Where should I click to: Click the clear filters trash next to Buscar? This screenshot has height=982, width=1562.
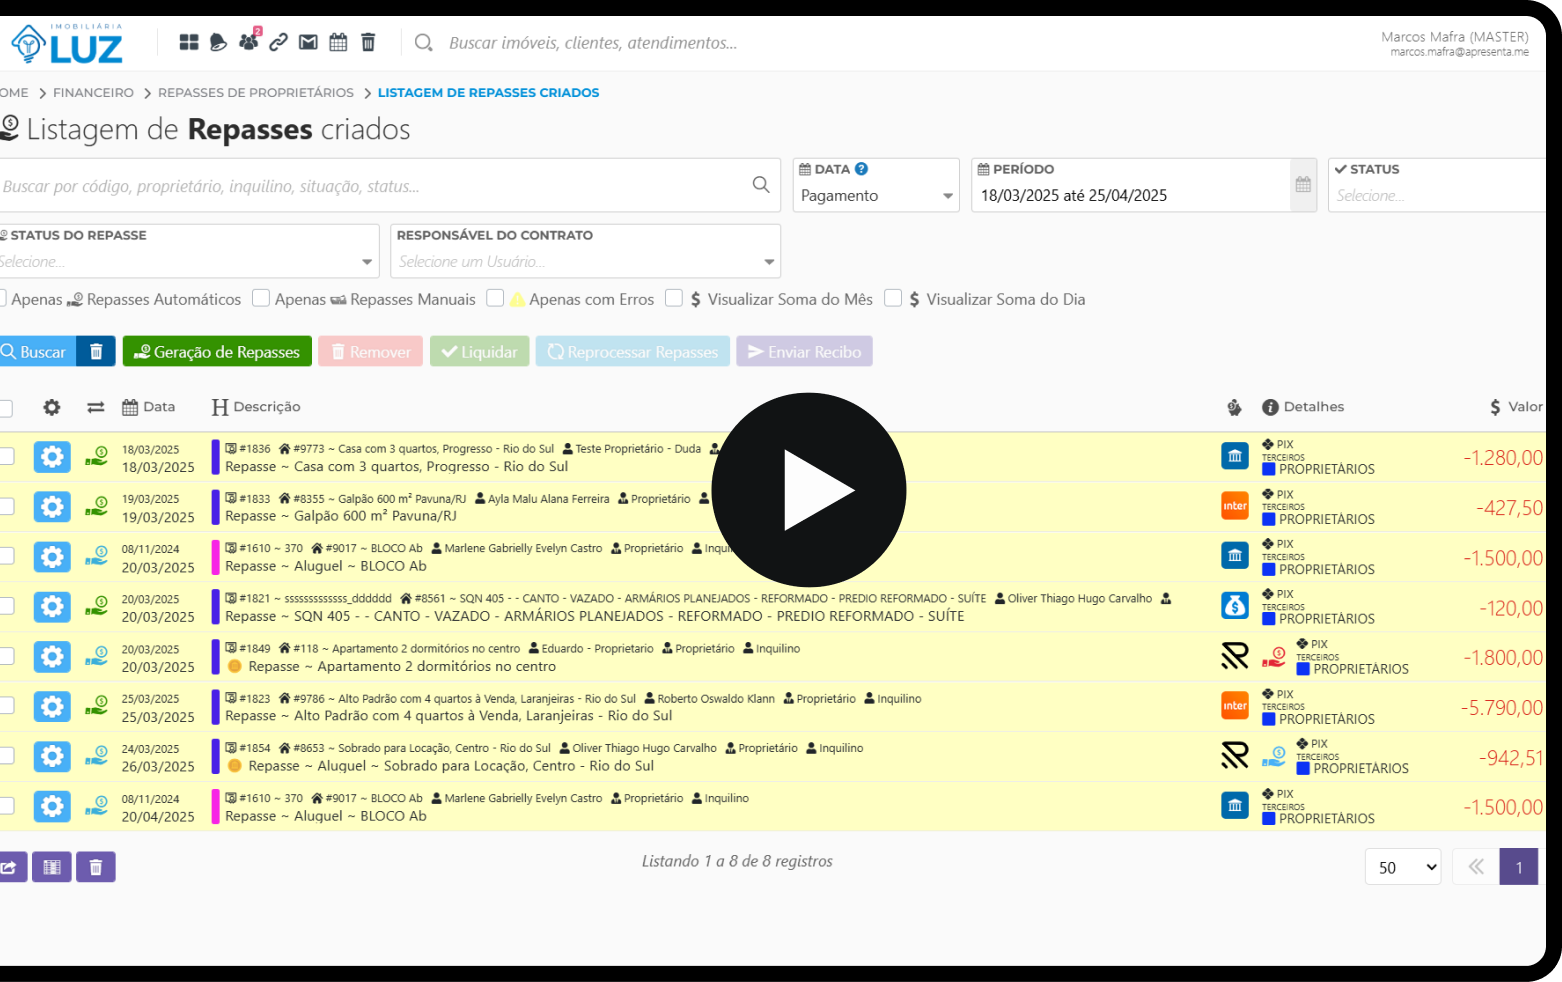point(96,352)
